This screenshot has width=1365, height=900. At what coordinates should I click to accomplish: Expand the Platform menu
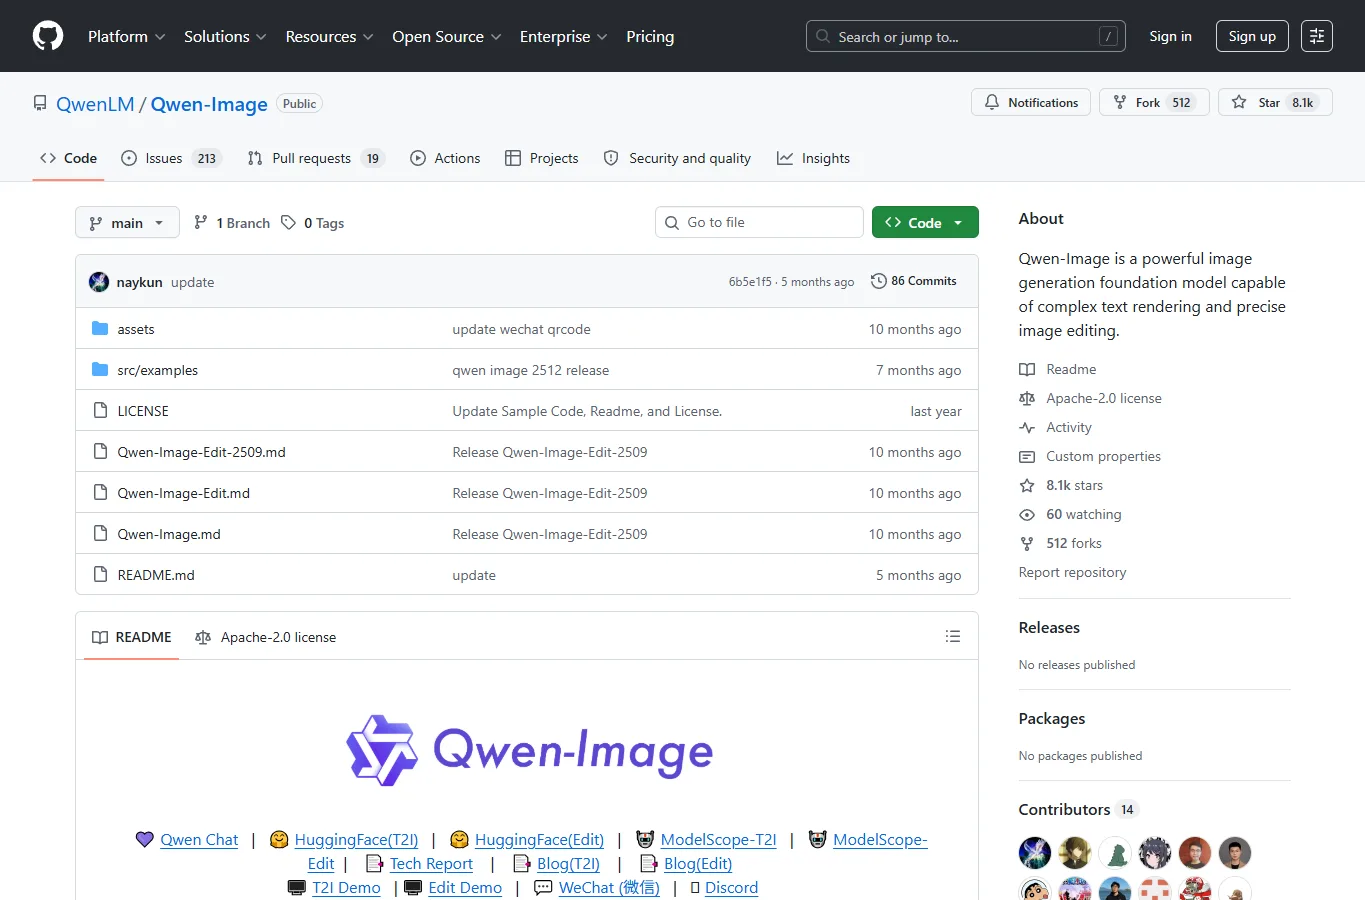[x=127, y=36]
